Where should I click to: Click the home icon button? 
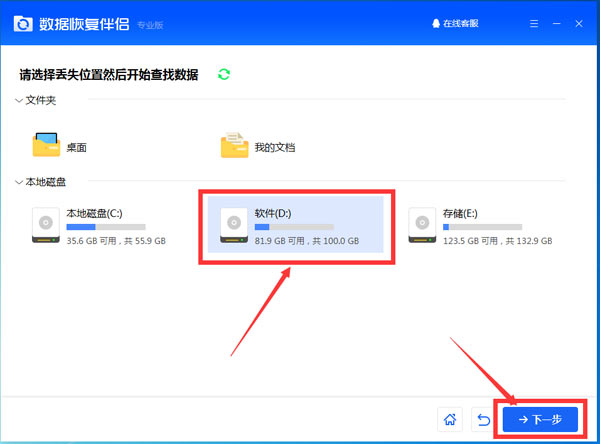coord(450,420)
